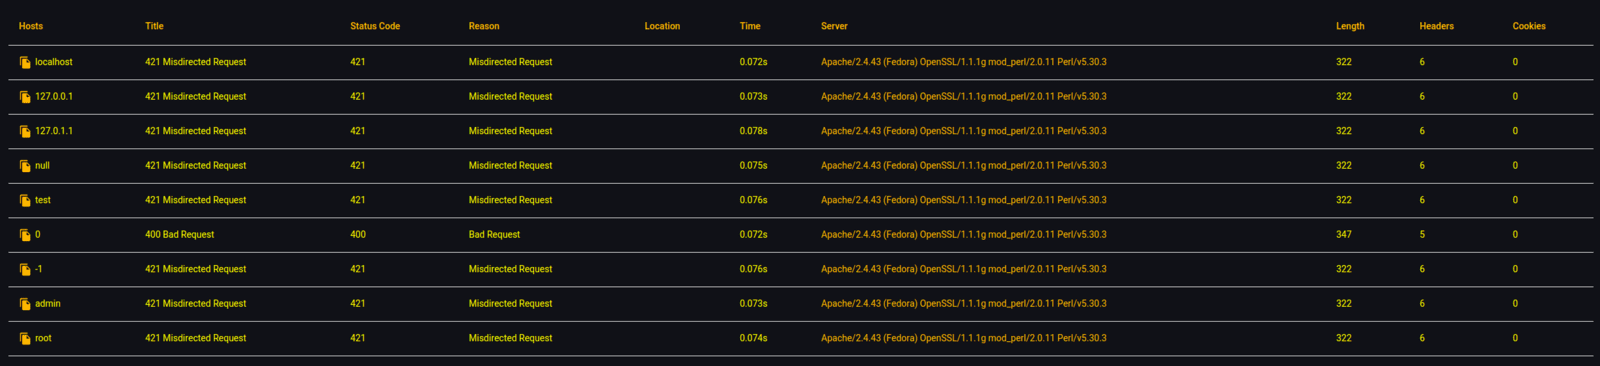Select the Reason column header
1600x366 pixels.
coord(484,26)
